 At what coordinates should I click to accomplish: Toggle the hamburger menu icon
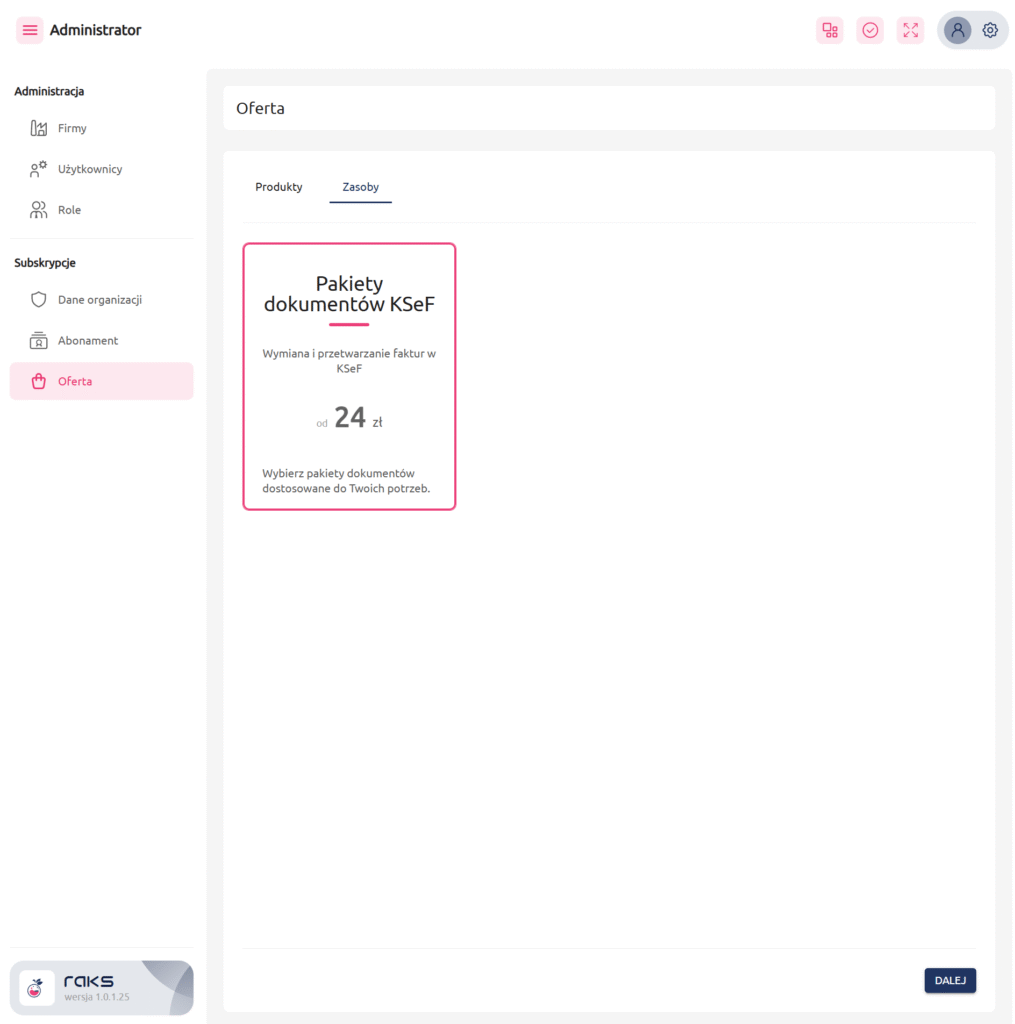[30, 30]
